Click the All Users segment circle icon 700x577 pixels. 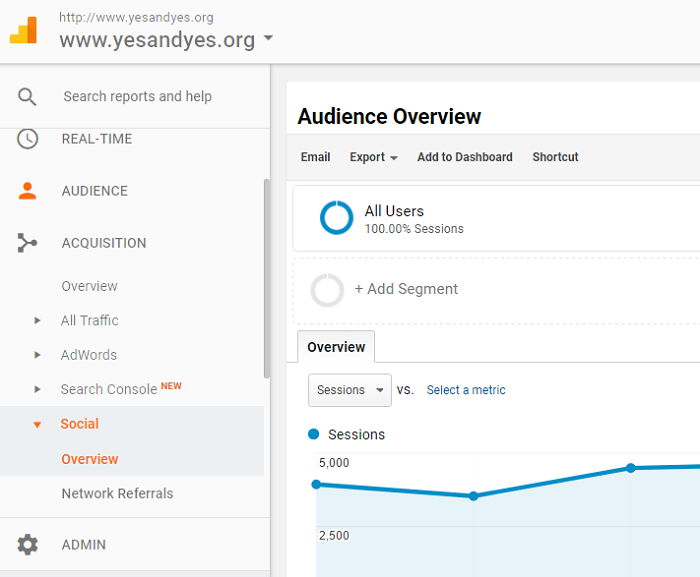click(x=336, y=218)
